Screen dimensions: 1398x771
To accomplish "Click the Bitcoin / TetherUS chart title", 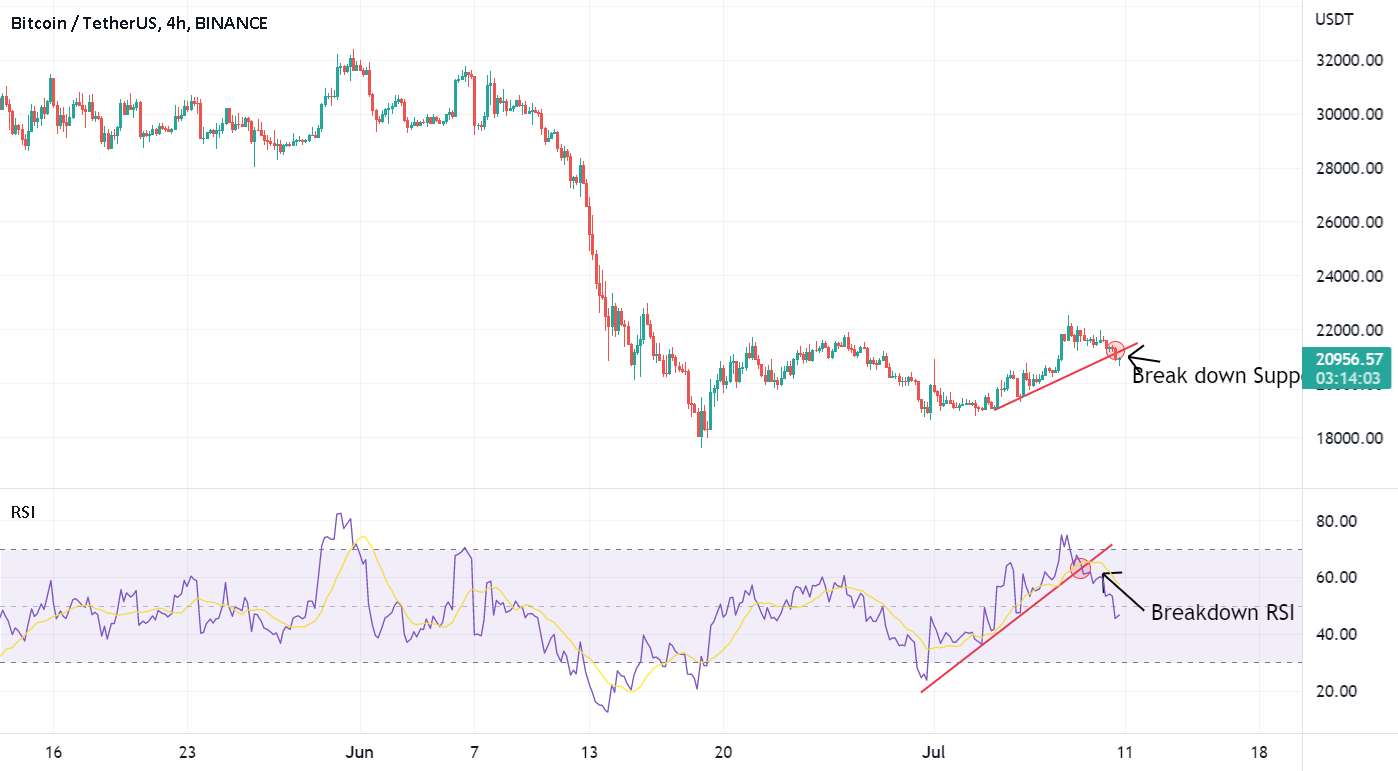I will click(x=139, y=23).
